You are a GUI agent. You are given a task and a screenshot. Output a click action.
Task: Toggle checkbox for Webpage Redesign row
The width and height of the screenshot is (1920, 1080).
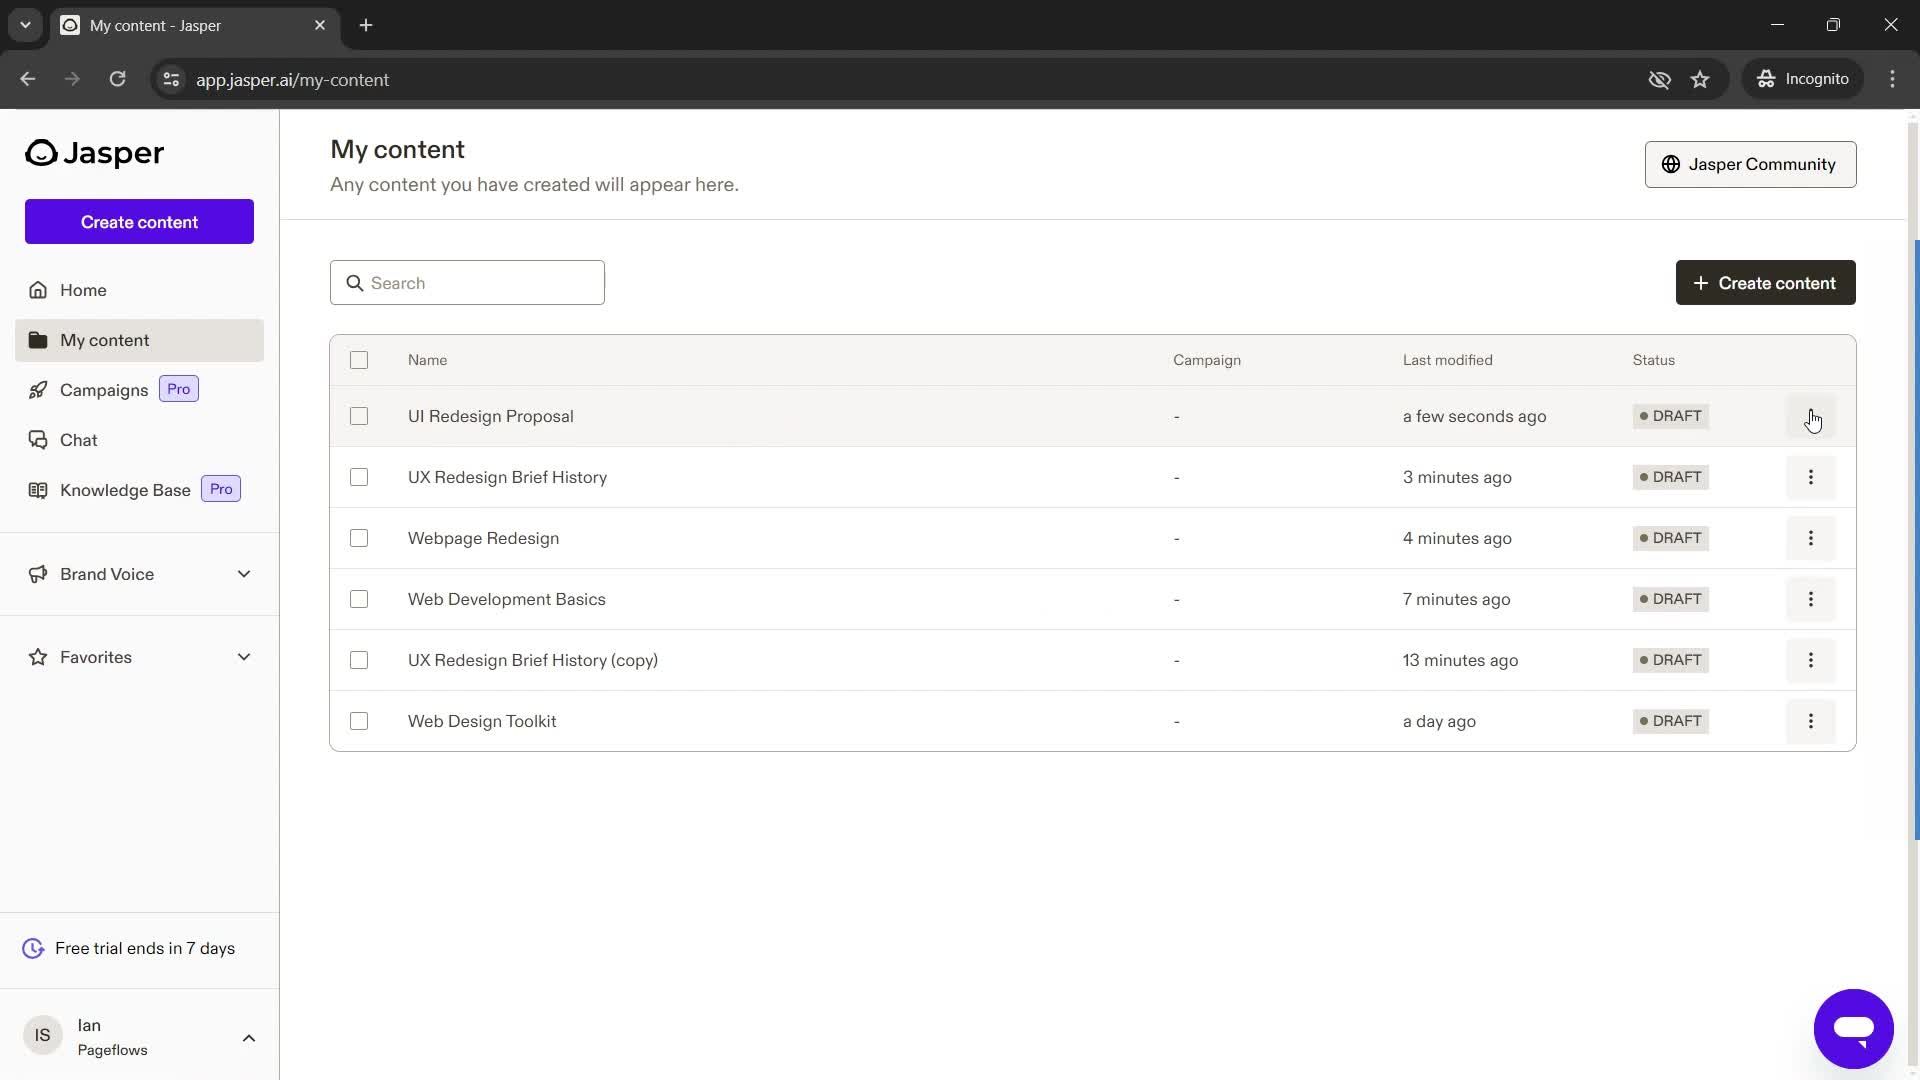(x=359, y=538)
